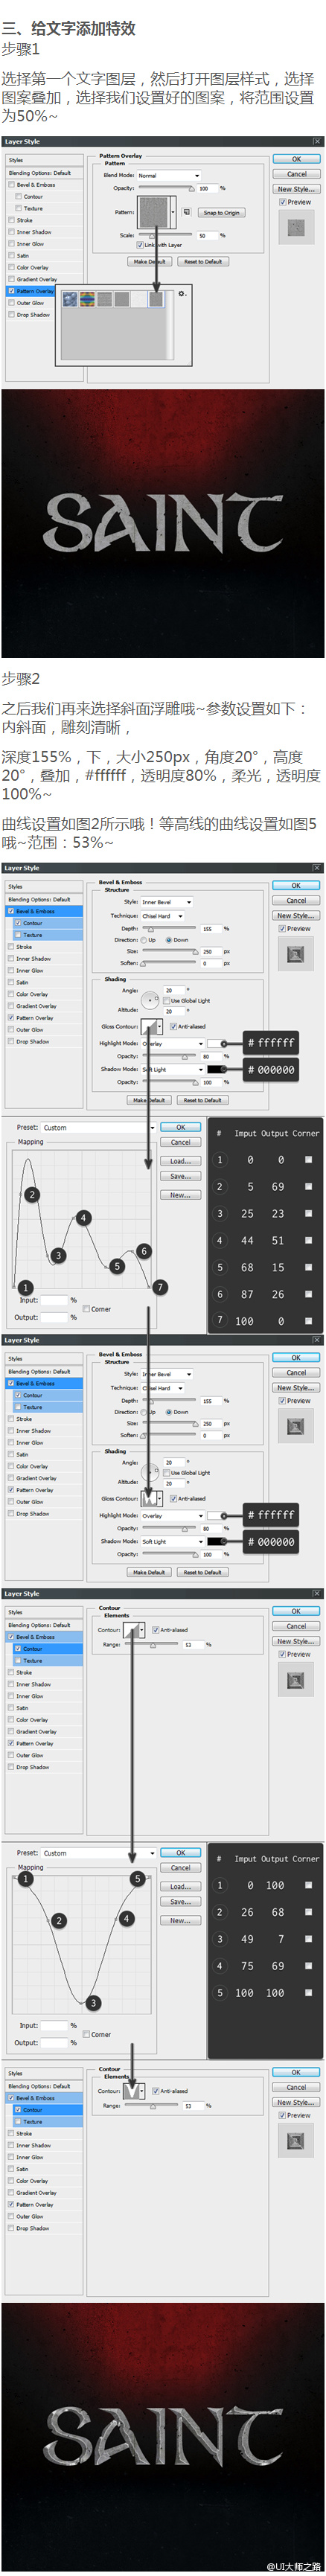Click the Scale value field showing 50
This screenshot has height=2576, width=326.
pos(206,236)
